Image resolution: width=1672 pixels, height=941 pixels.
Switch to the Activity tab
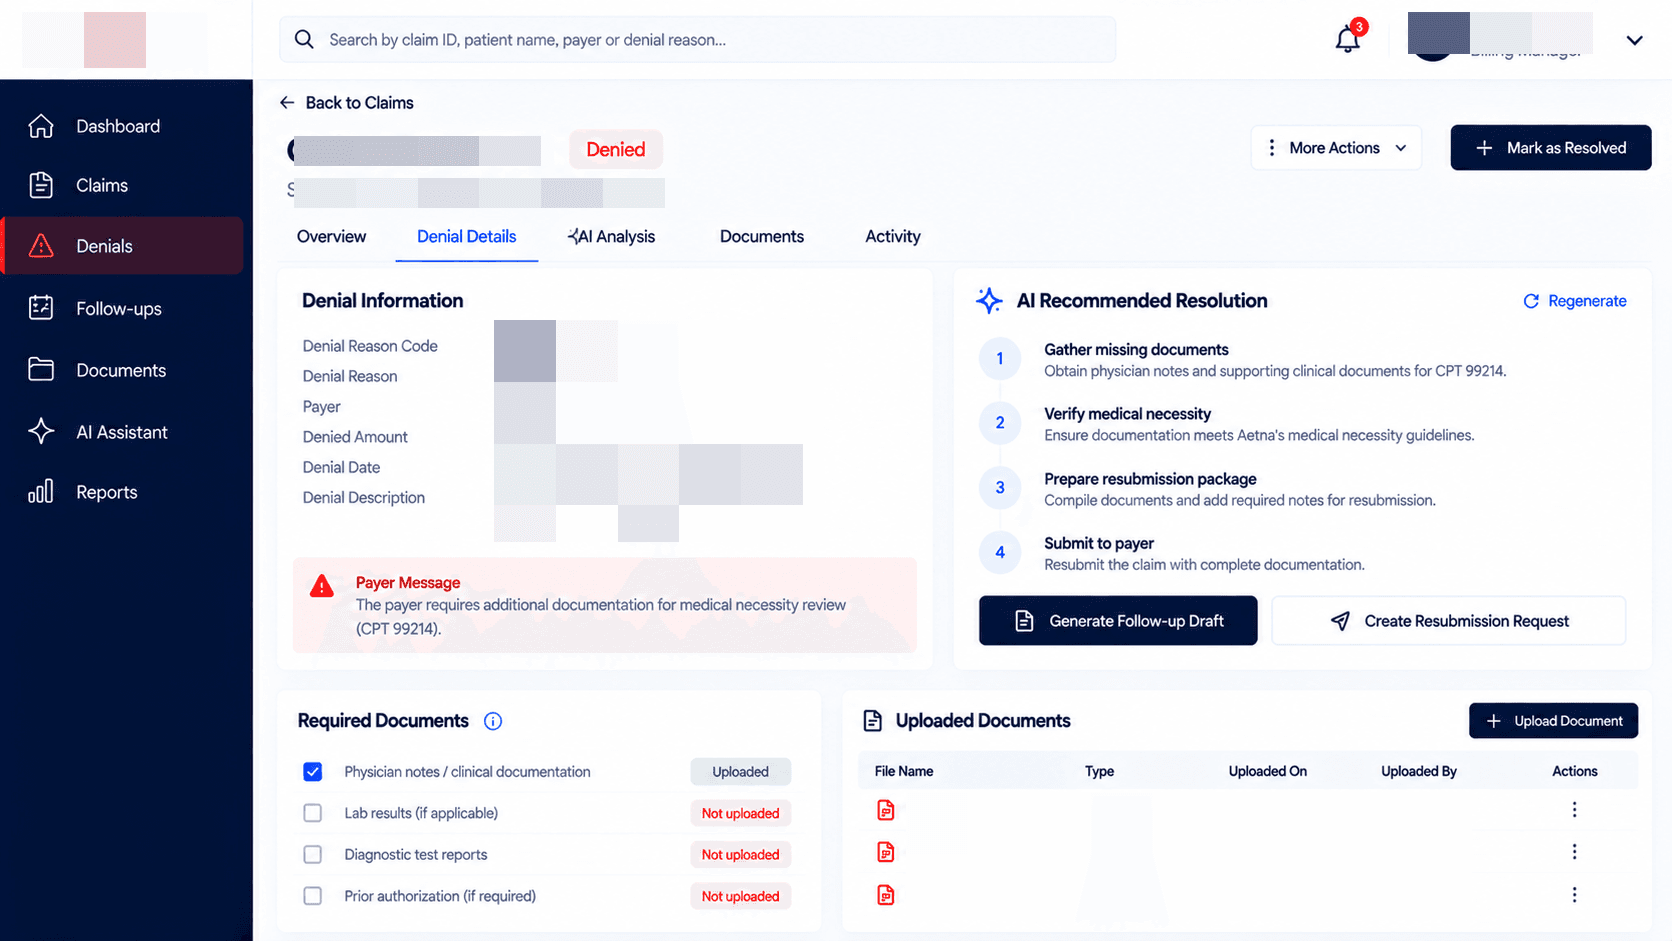pyautogui.click(x=893, y=237)
